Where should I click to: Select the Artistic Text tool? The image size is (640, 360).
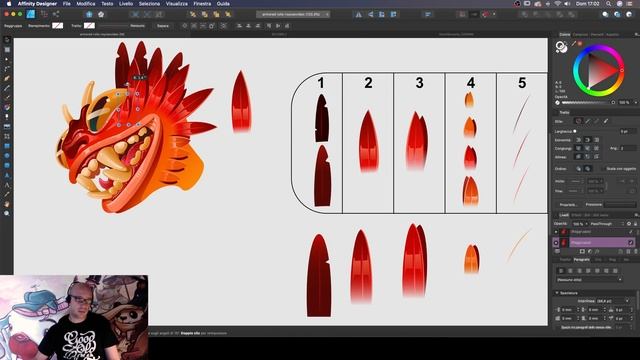pos(7,185)
